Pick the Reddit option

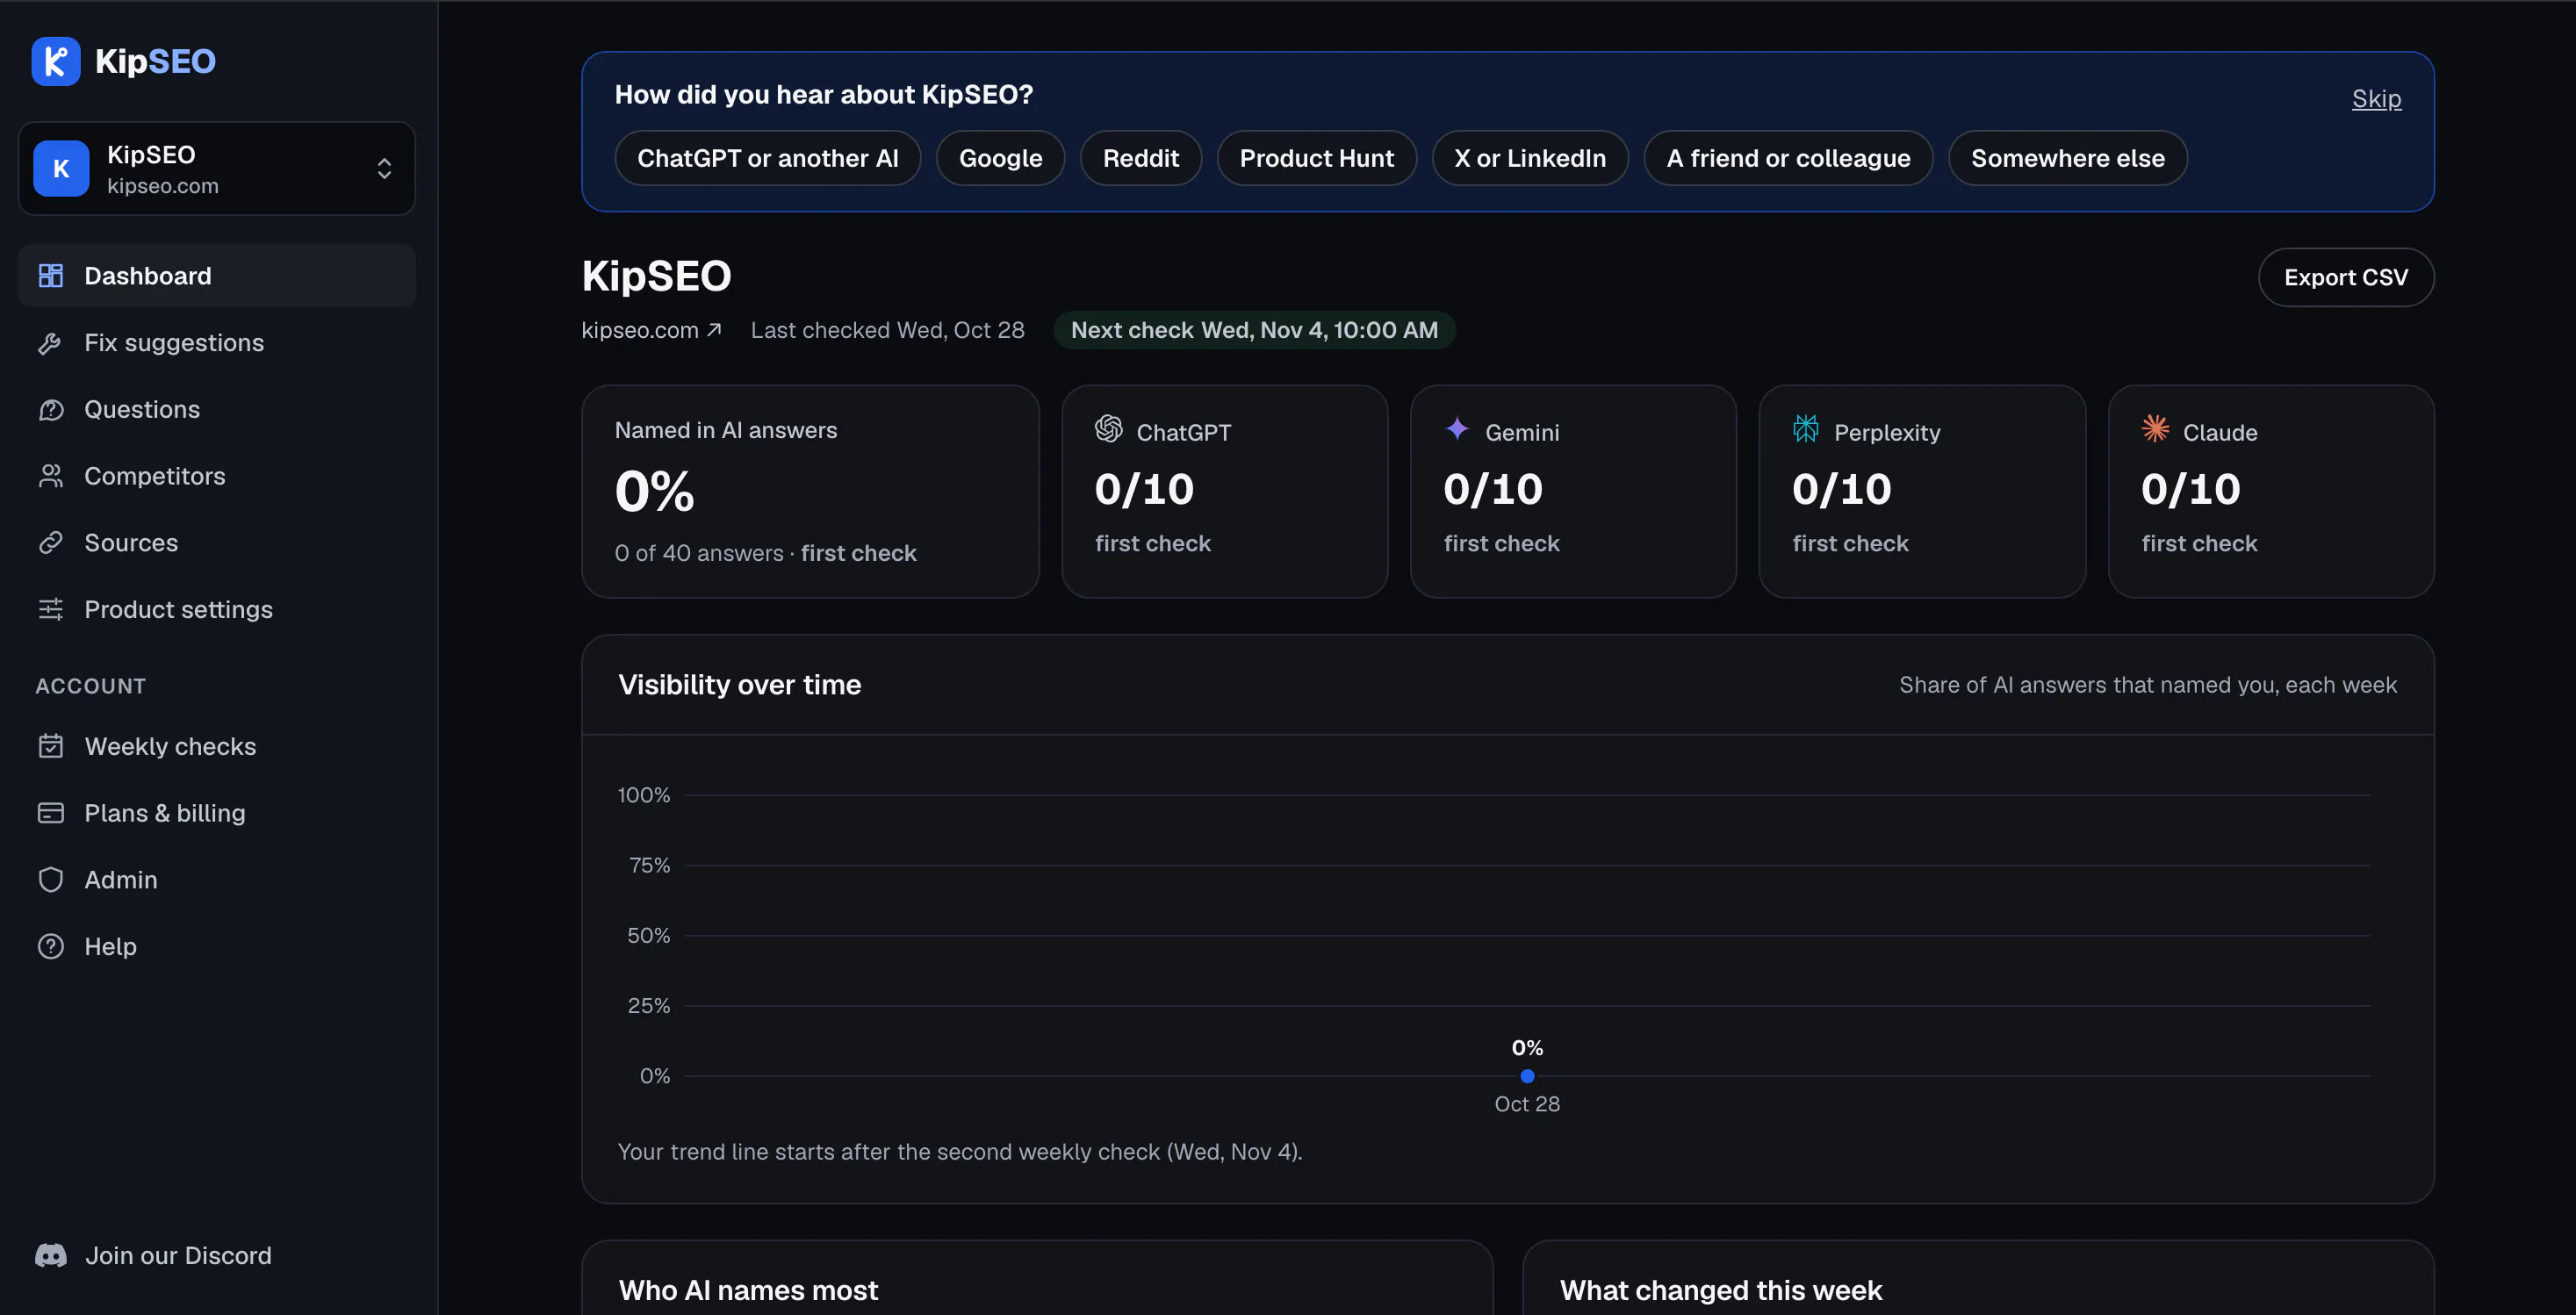(1140, 158)
